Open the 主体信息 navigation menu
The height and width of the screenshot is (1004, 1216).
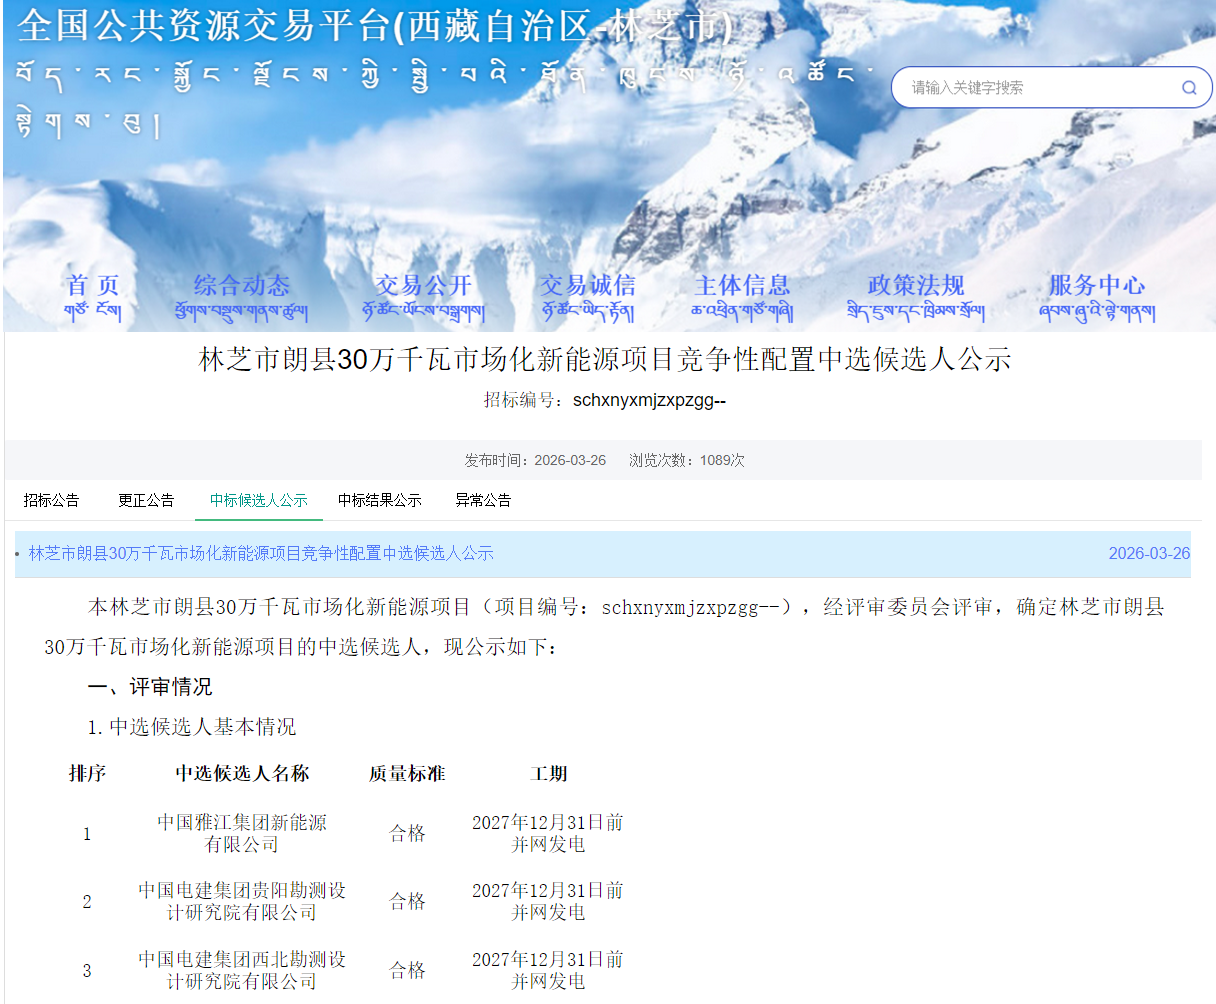[742, 298]
